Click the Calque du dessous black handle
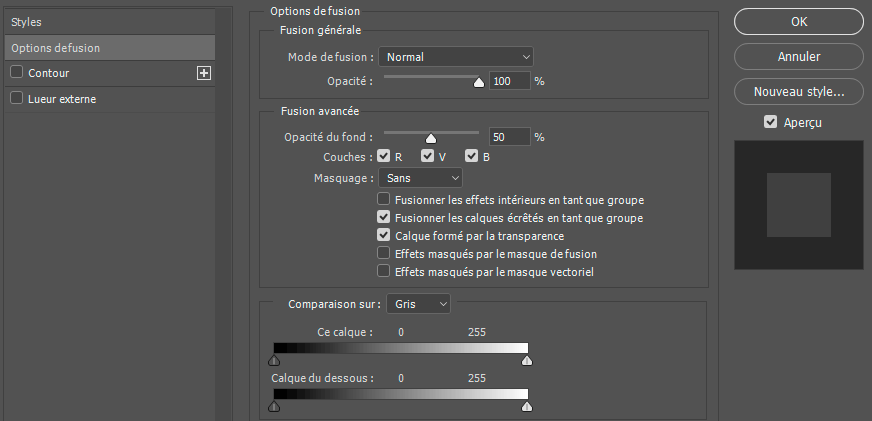Screen dimensions: 872x421 pyautogui.click(x=274, y=407)
